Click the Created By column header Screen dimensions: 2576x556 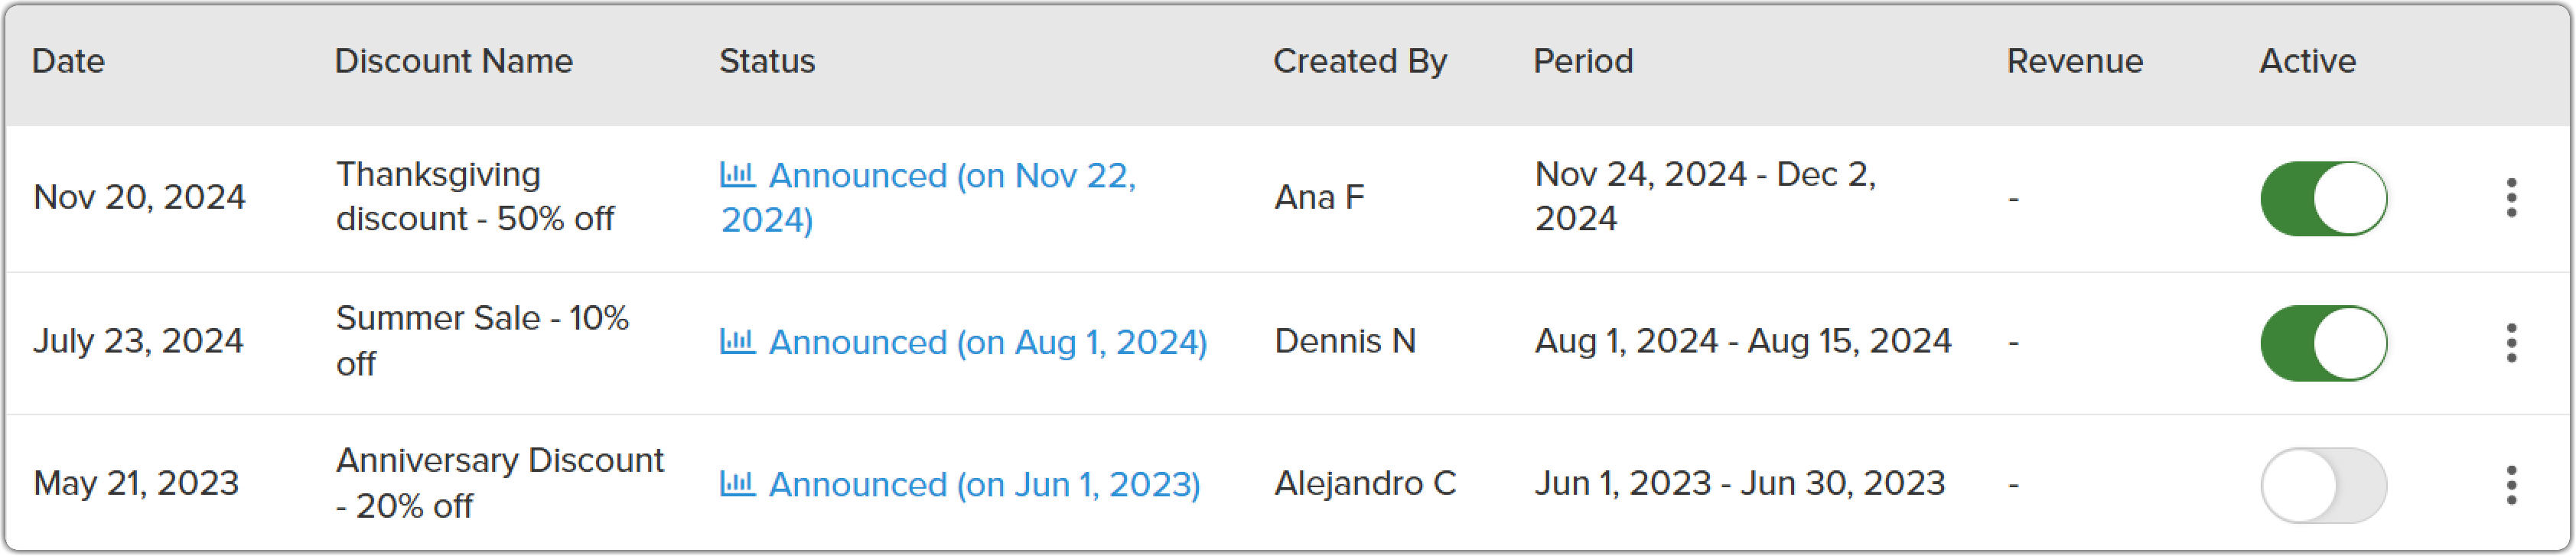(x=1359, y=61)
